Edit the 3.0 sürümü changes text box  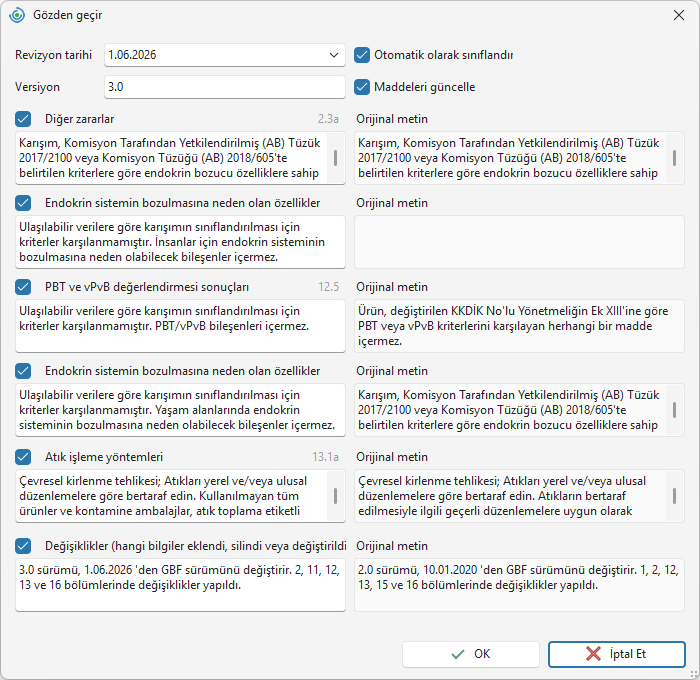point(180,585)
